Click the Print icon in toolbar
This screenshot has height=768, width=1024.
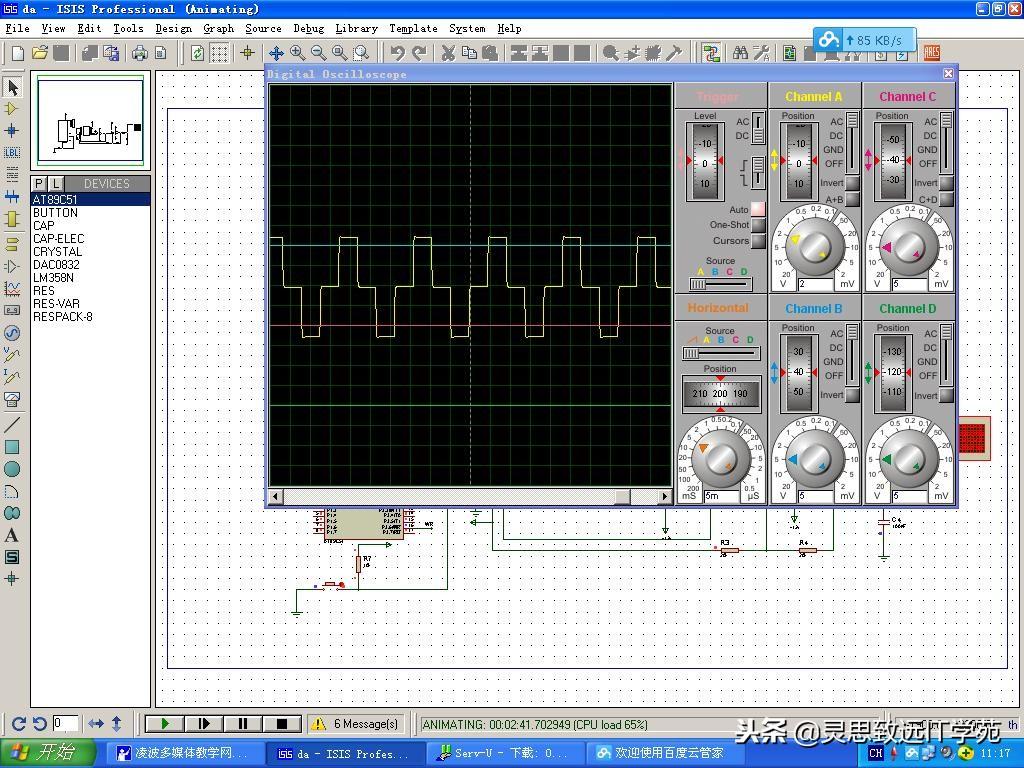[x=140, y=53]
